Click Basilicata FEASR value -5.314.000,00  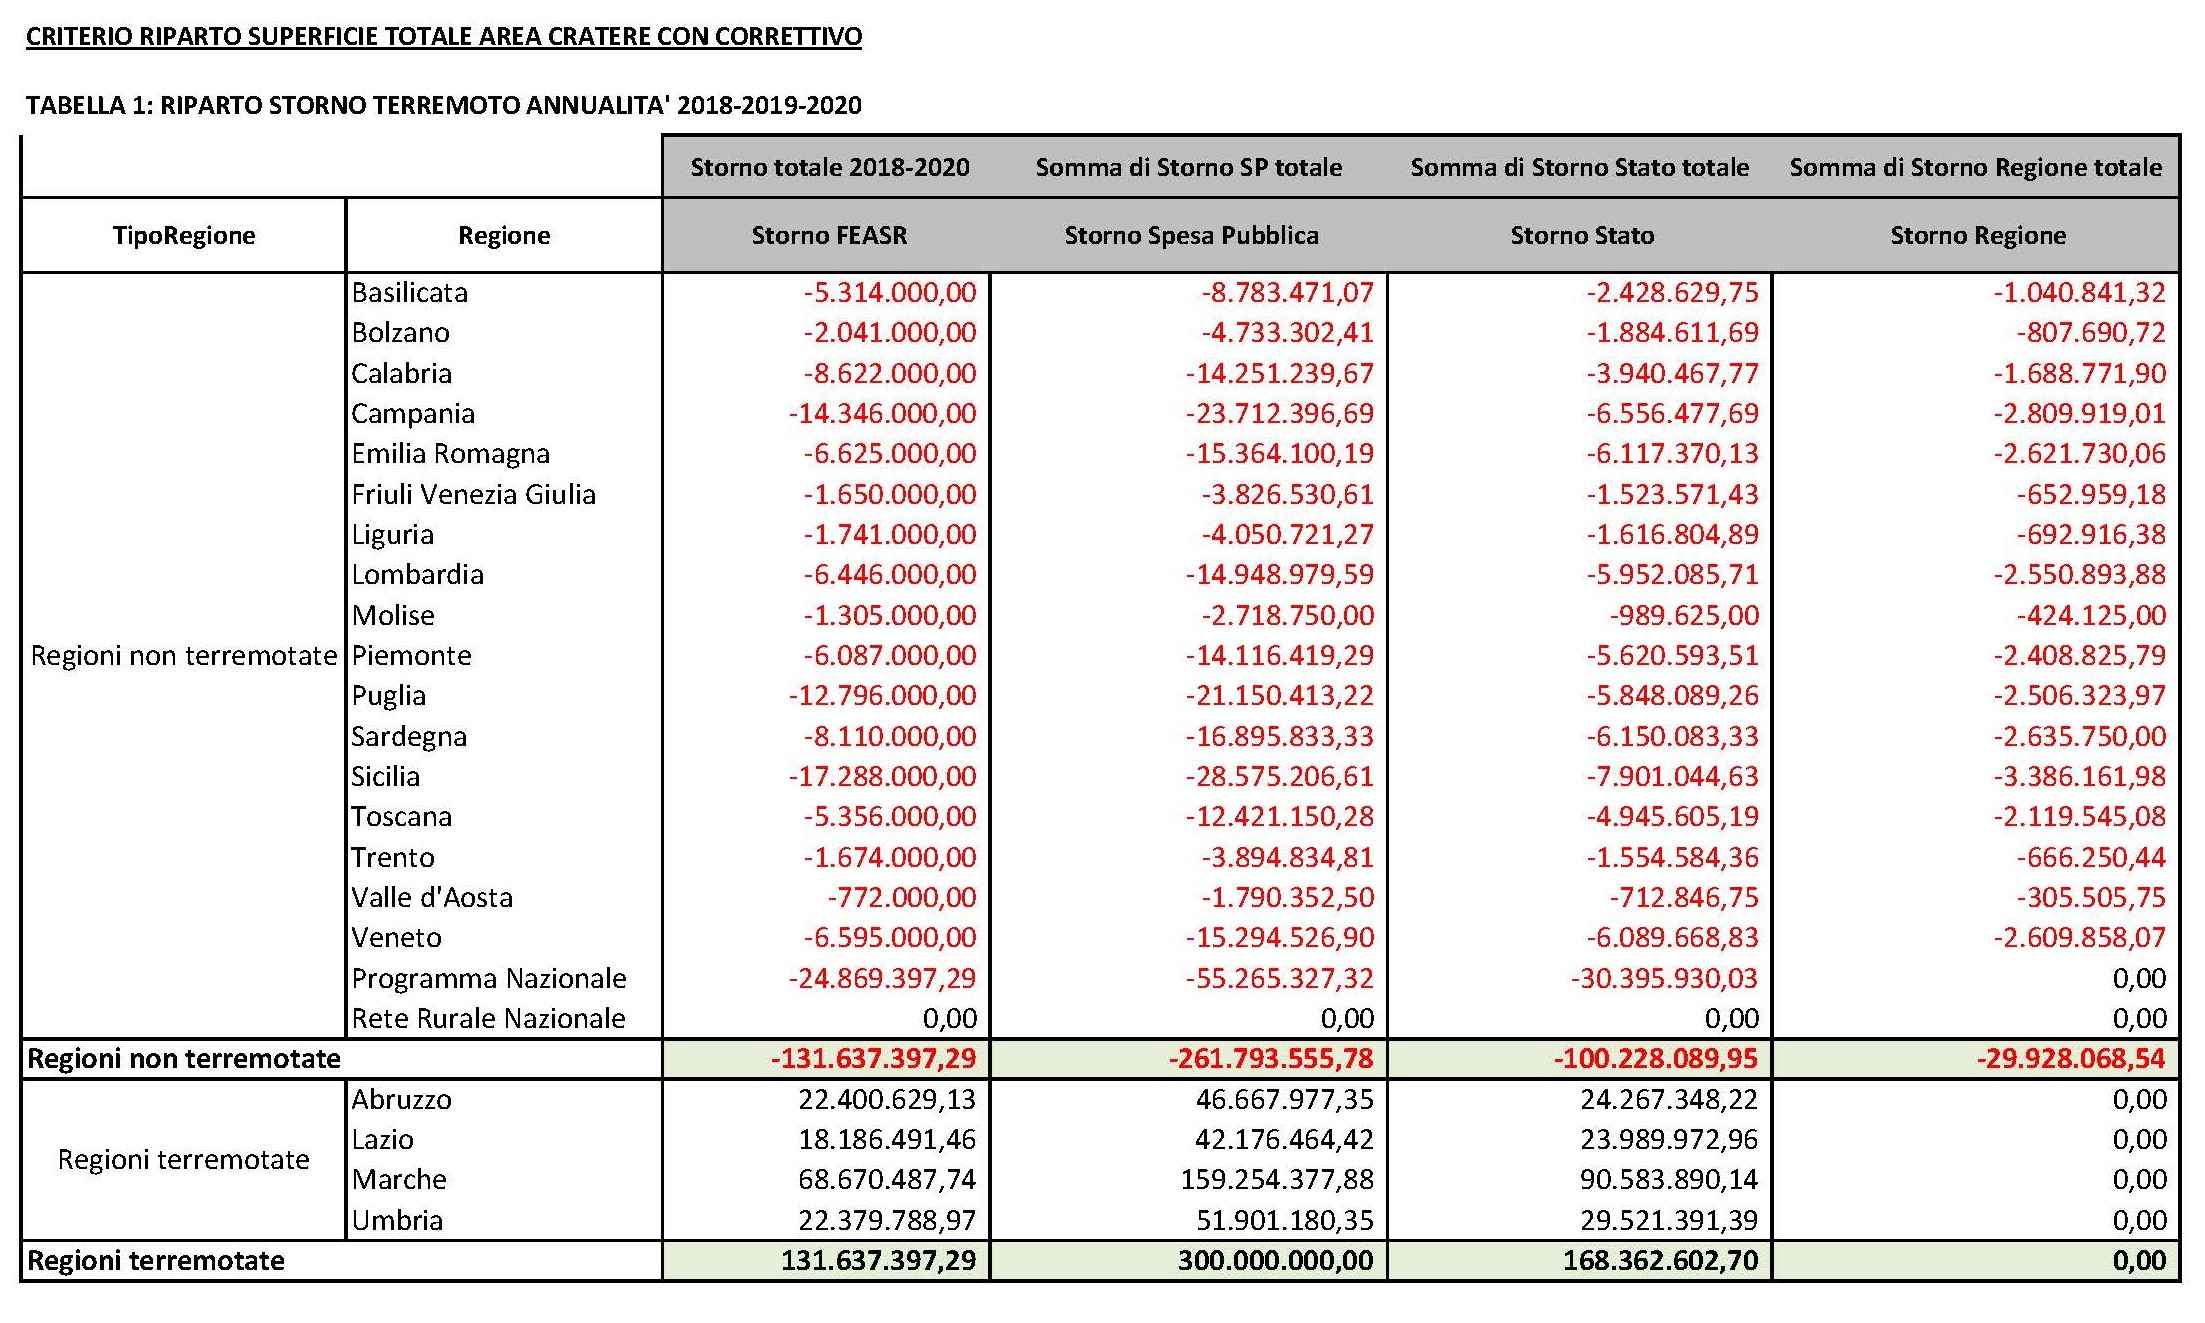coord(890,293)
